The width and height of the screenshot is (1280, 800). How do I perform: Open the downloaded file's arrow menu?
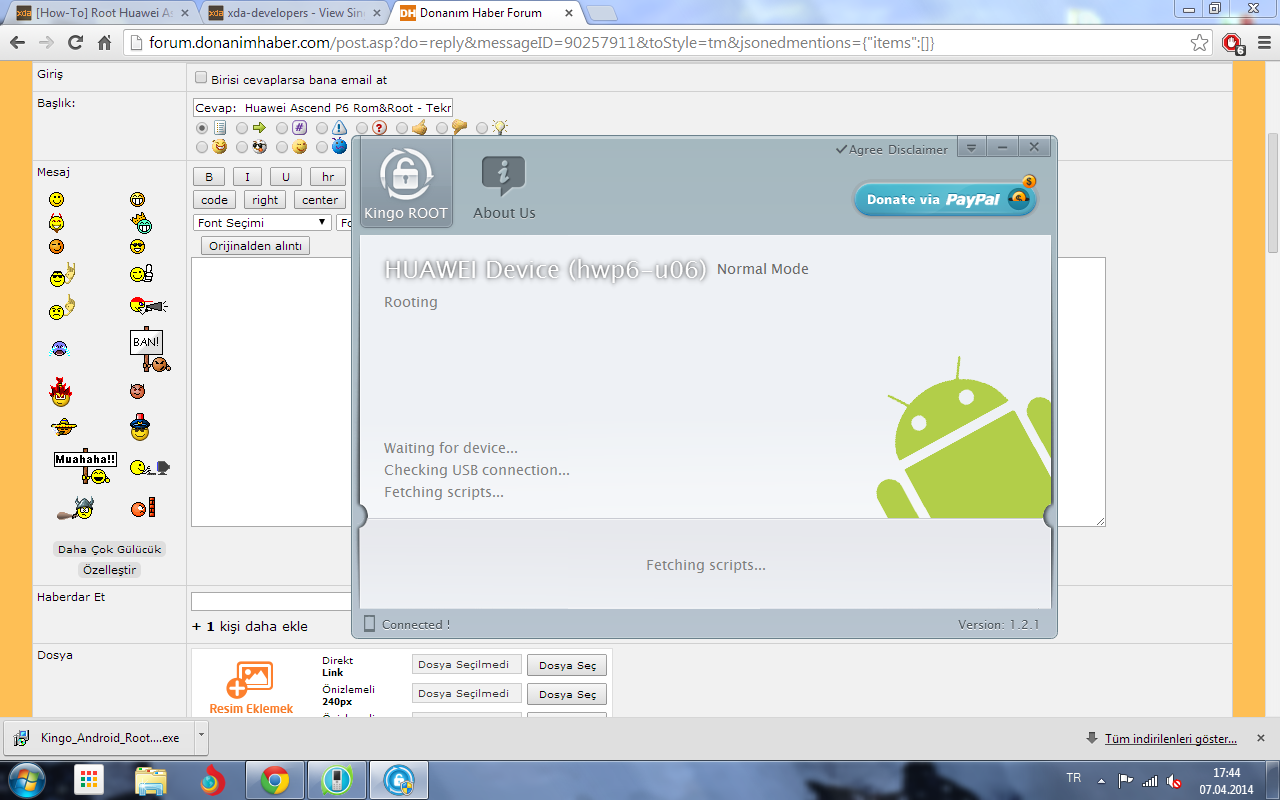click(201, 736)
